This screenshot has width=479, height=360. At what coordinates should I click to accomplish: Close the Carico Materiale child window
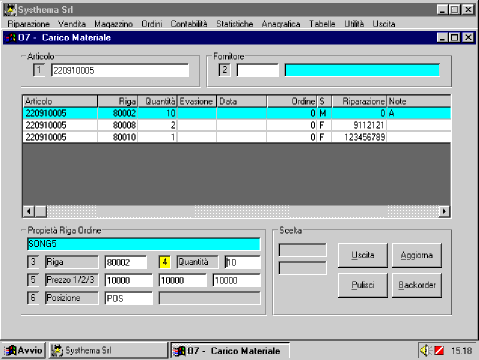[468, 37]
